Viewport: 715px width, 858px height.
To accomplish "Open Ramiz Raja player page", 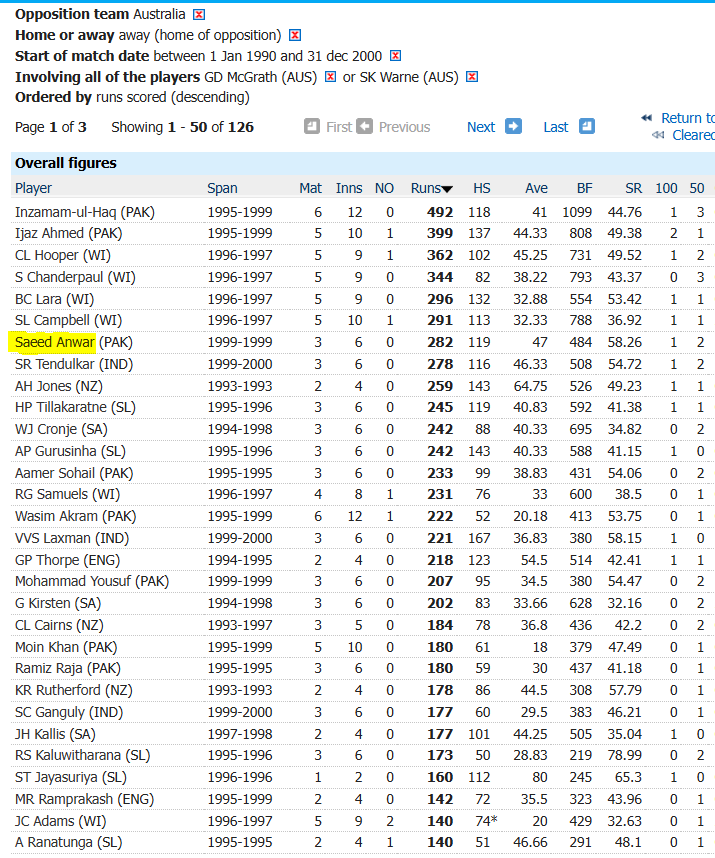I will coord(49,669).
